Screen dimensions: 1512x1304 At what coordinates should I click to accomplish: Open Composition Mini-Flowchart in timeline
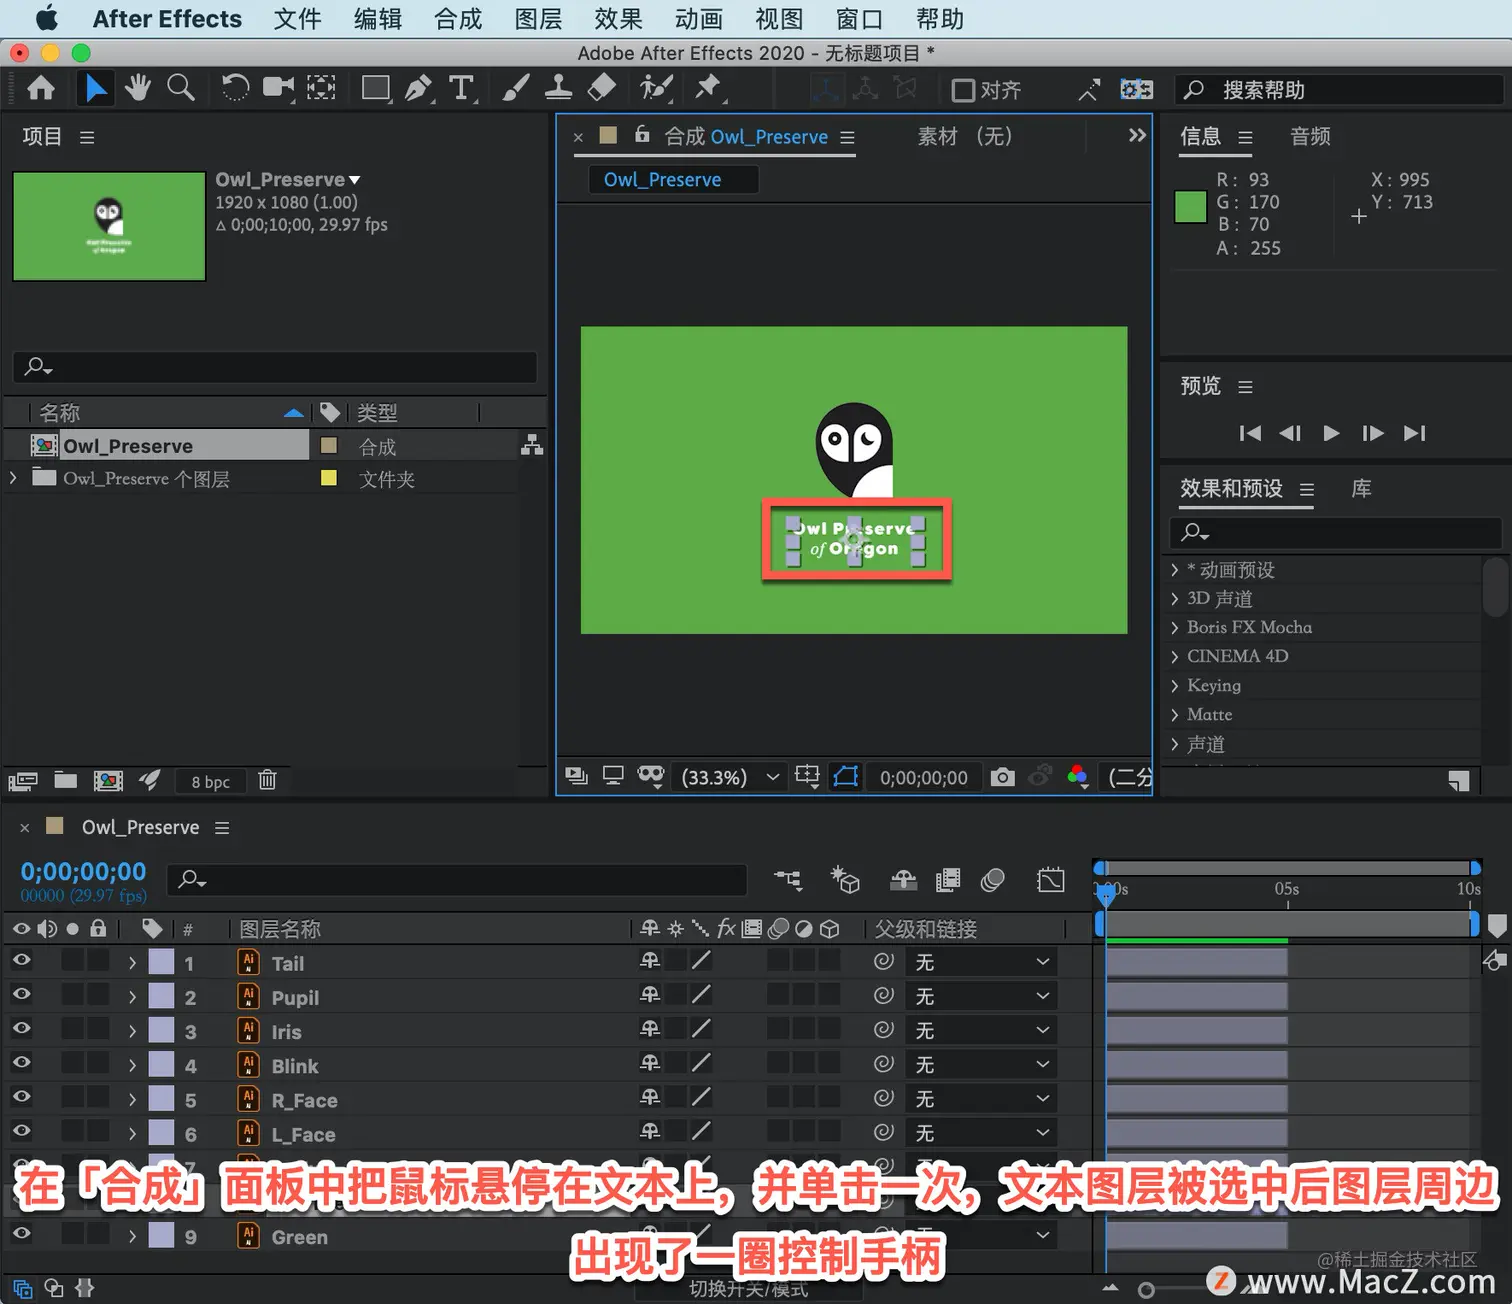(788, 880)
